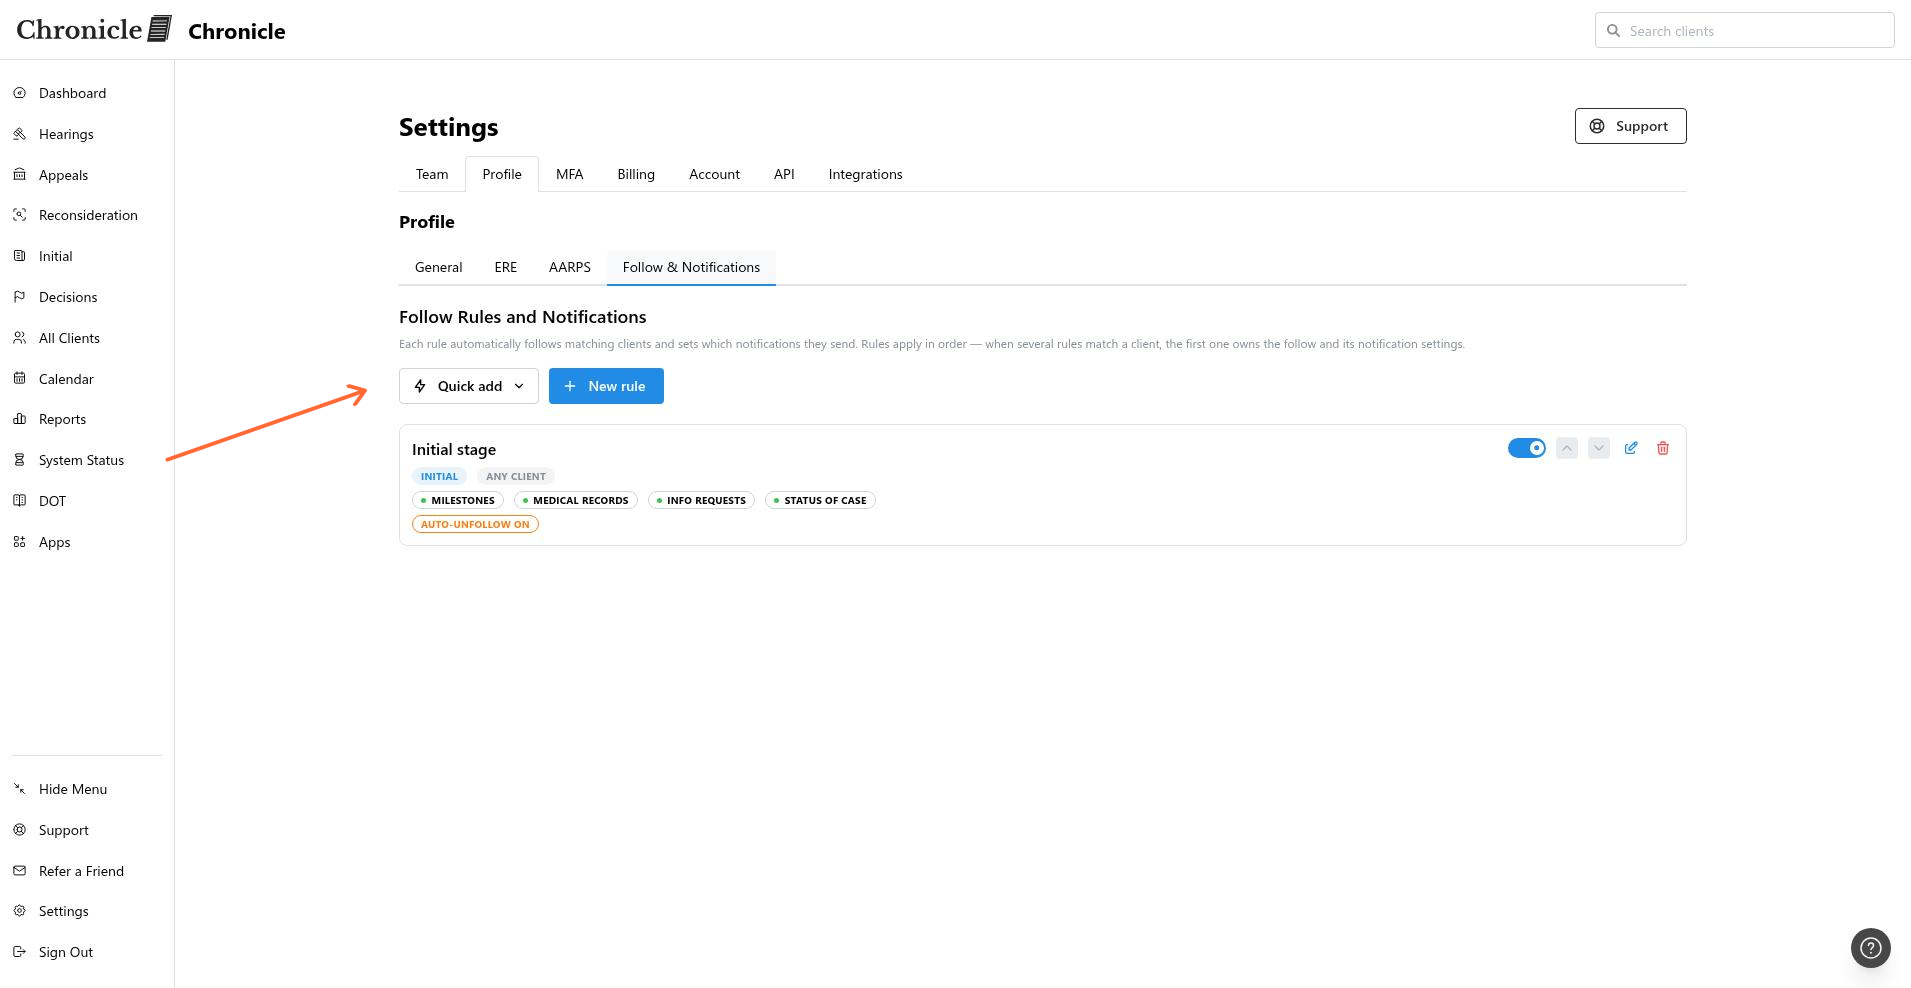
Task: Focus the Search clients field
Action: pyautogui.click(x=1744, y=31)
